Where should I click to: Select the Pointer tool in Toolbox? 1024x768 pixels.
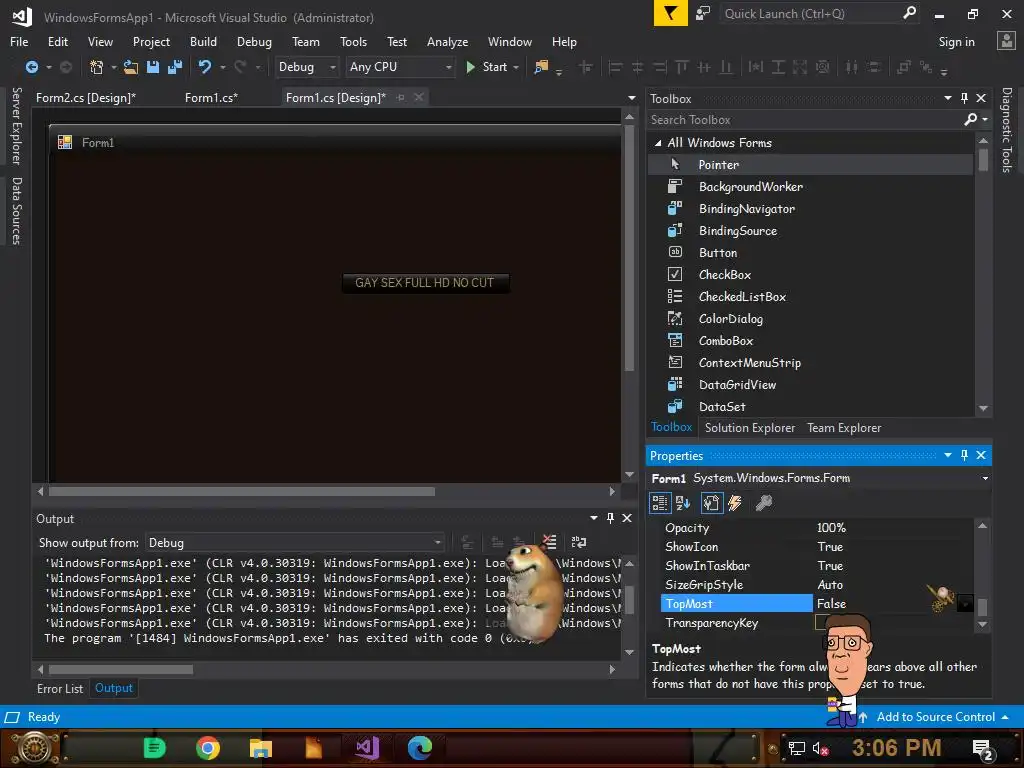pos(810,165)
